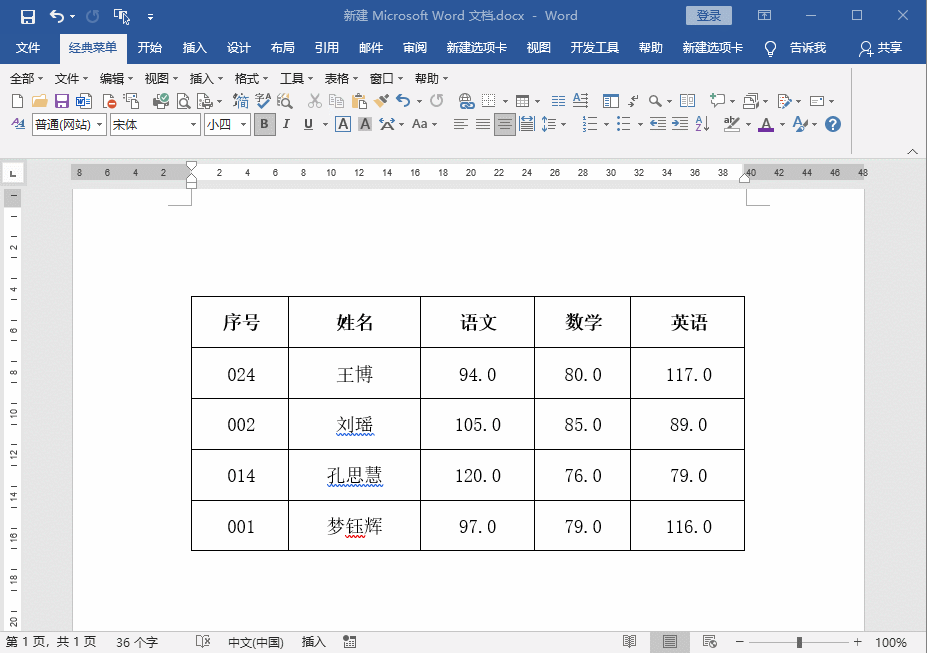Sort the table with the sort icon
Viewport: 927px width, 653px height.
pos(701,123)
